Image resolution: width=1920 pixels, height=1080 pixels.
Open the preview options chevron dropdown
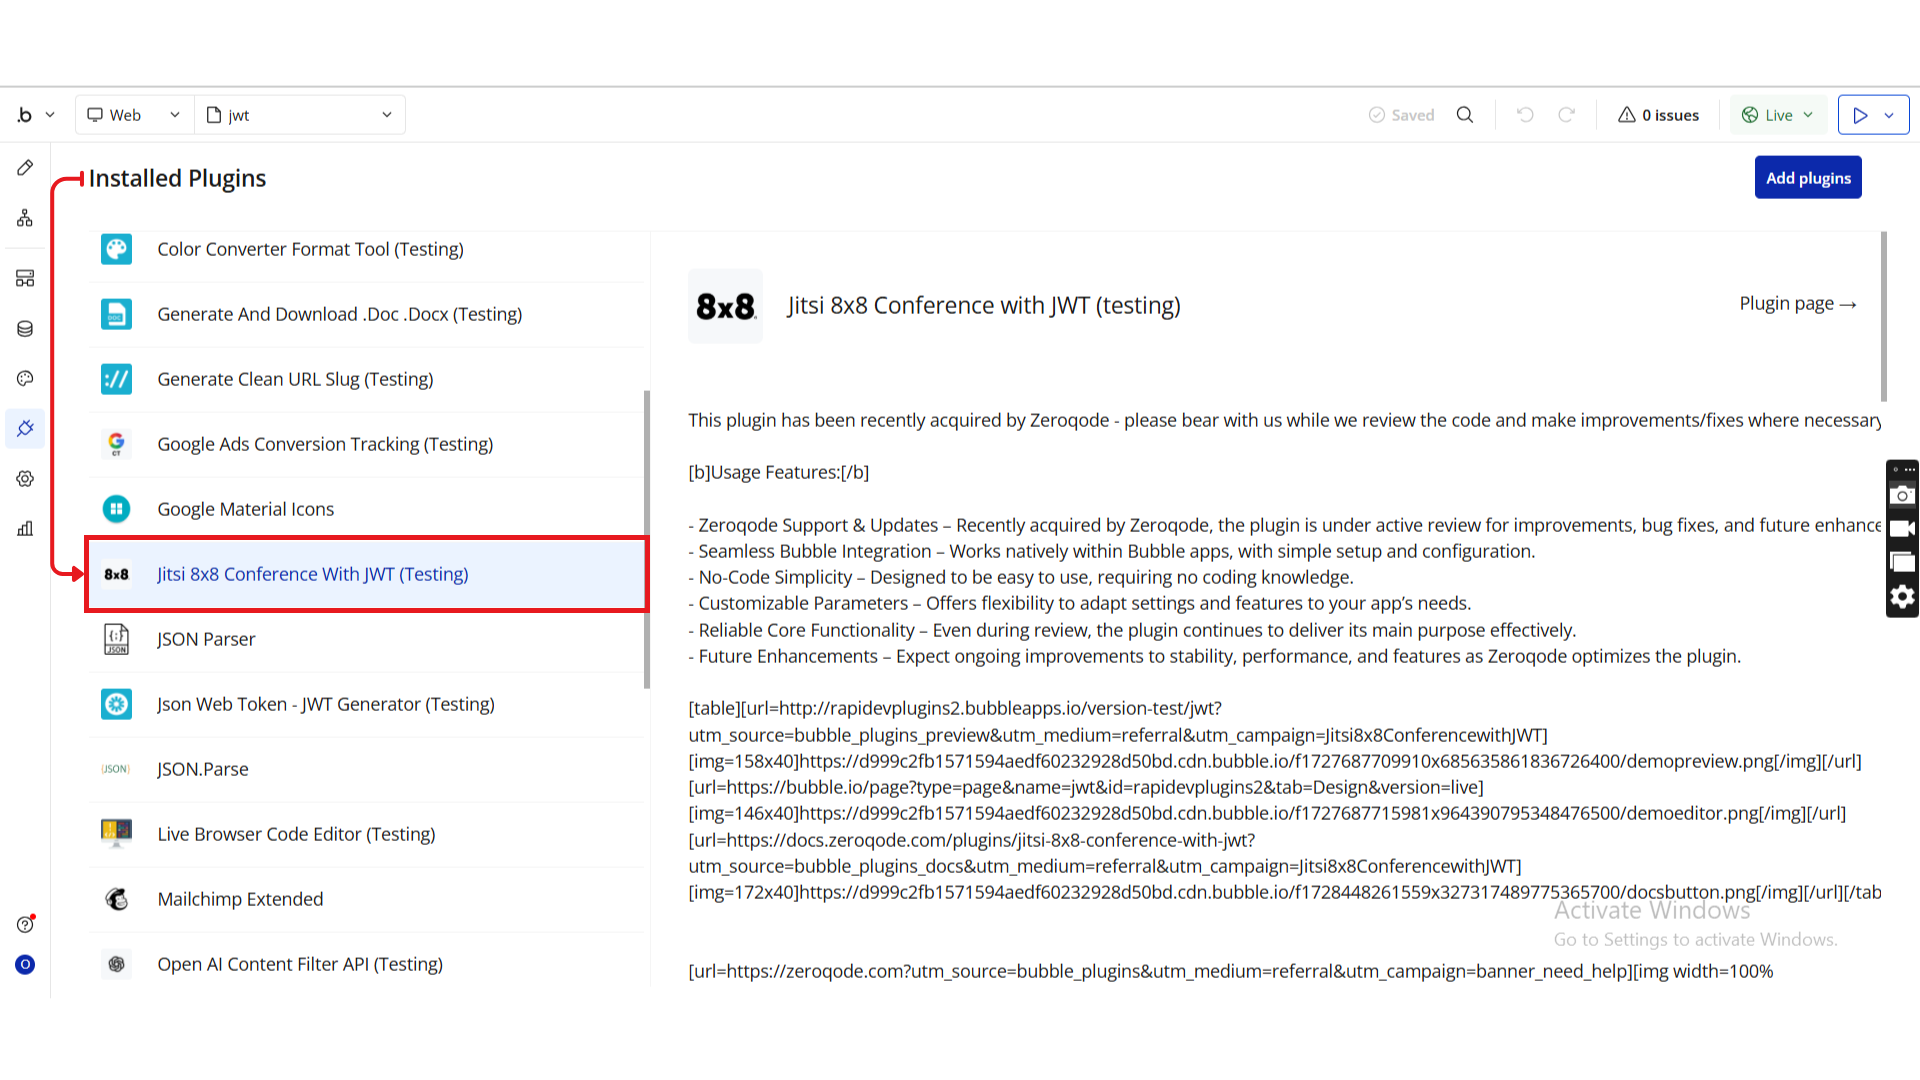tap(1889, 115)
